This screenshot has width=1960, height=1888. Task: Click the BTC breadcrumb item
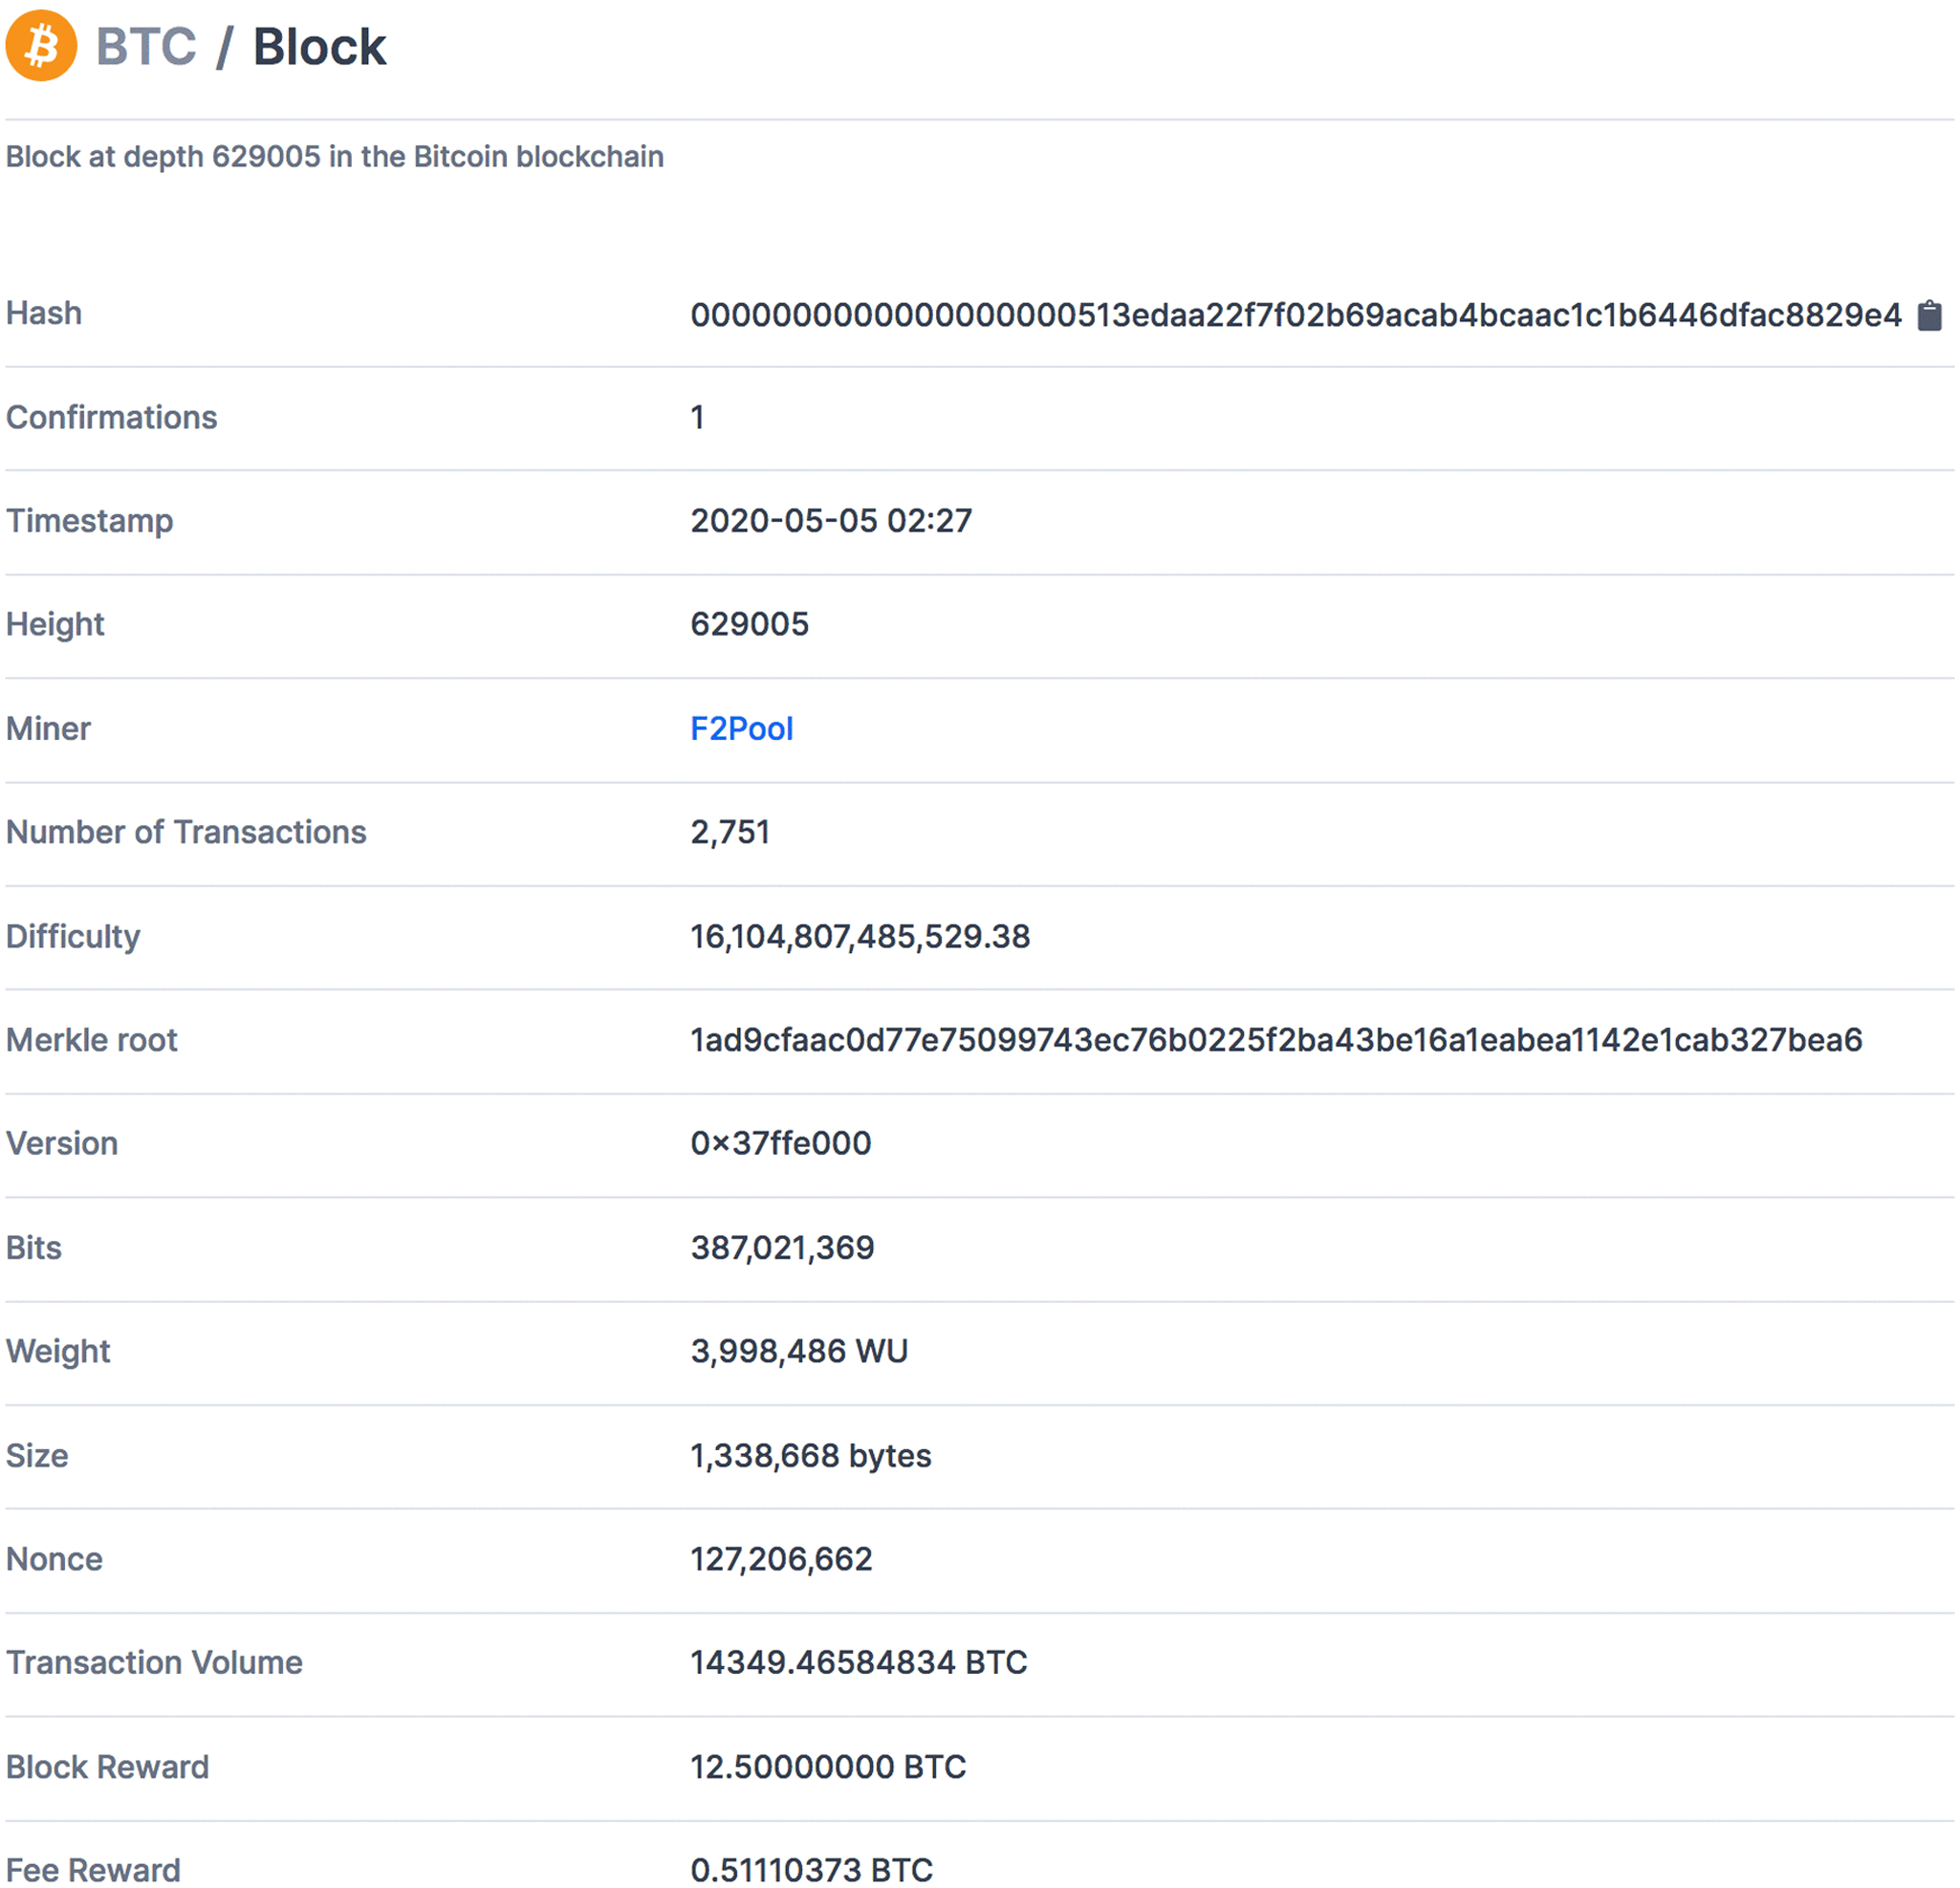[x=146, y=45]
